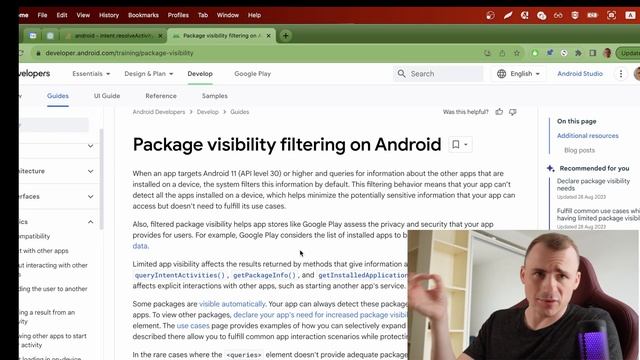Click the site Search input field
Image resolution: width=640 pixels, height=360 pixels.
click(x=438, y=73)
